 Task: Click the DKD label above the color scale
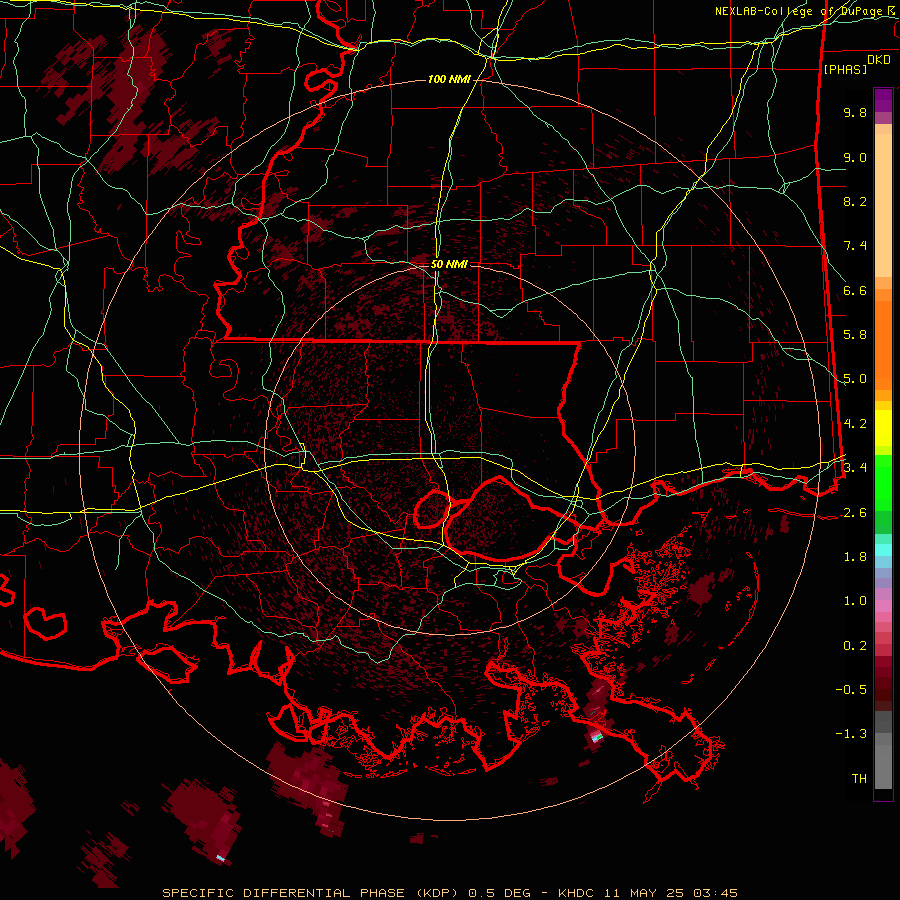pyautogui.click(x=879, y=60)
